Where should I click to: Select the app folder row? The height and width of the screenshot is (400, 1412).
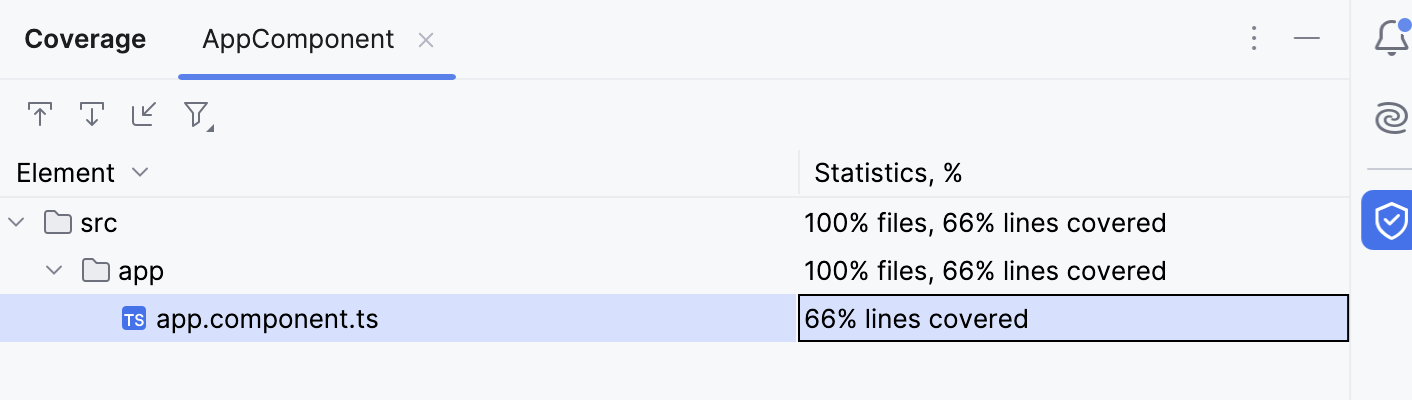click(141, 270)
